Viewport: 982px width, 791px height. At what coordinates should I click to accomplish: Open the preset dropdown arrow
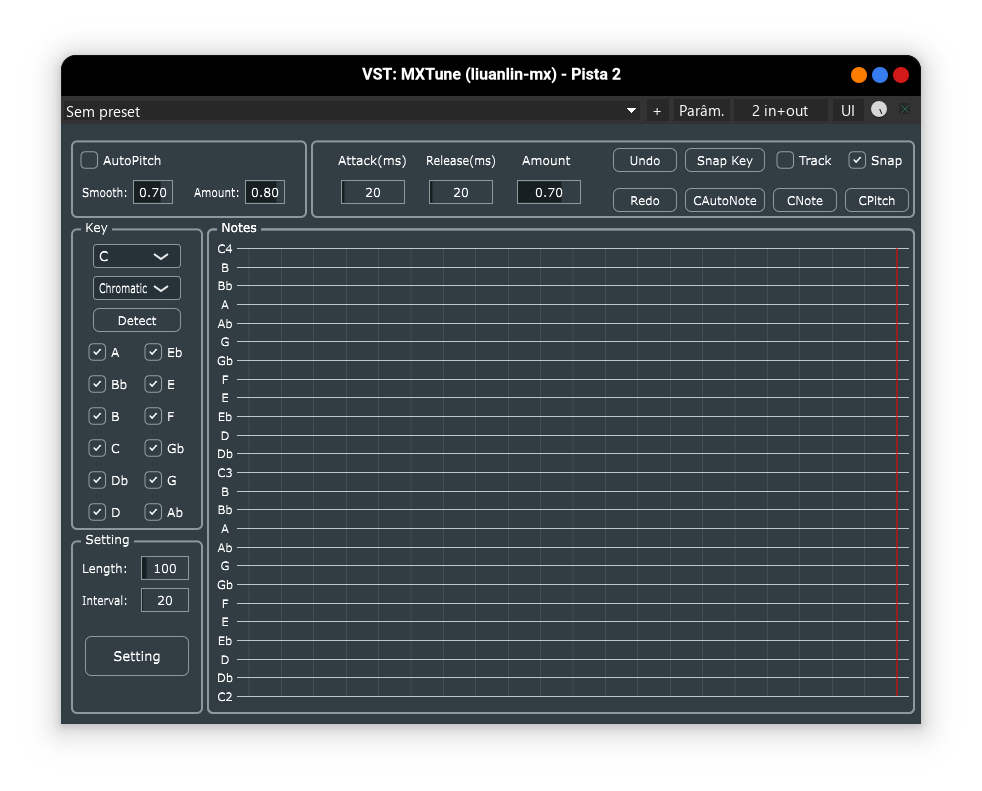coord(631,111)
